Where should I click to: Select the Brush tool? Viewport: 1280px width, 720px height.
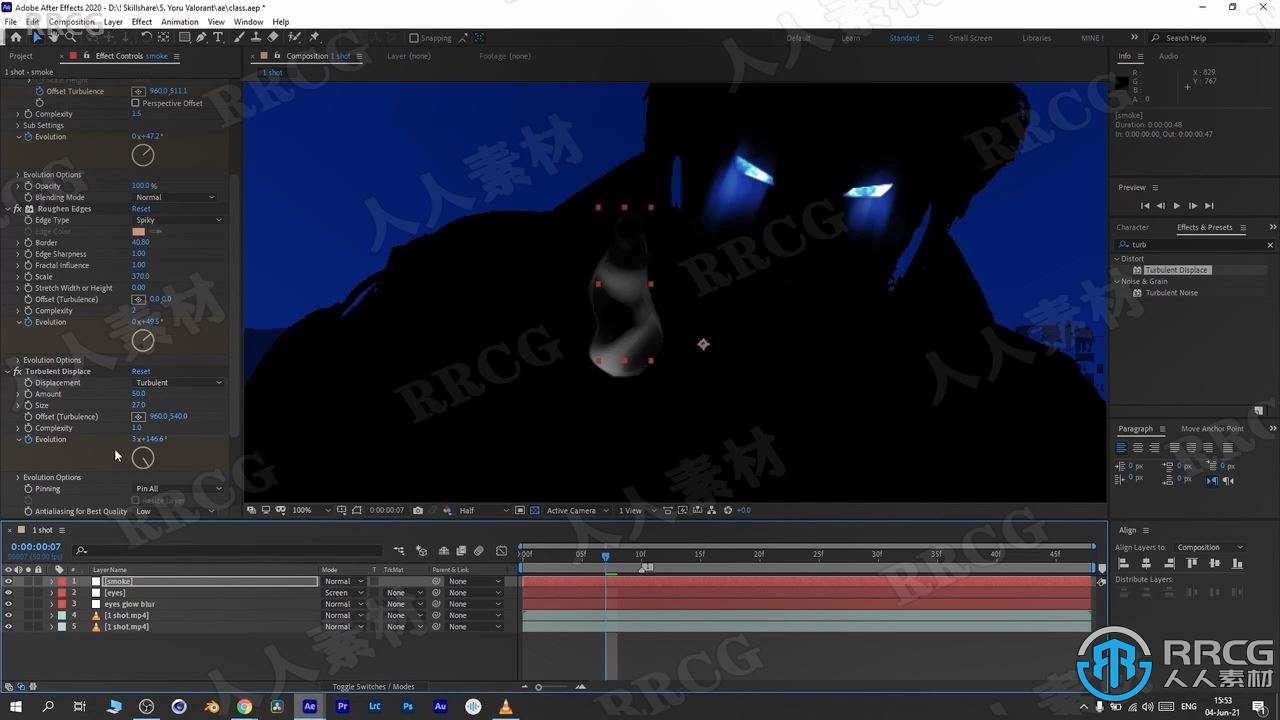click(x=239, y=37)
